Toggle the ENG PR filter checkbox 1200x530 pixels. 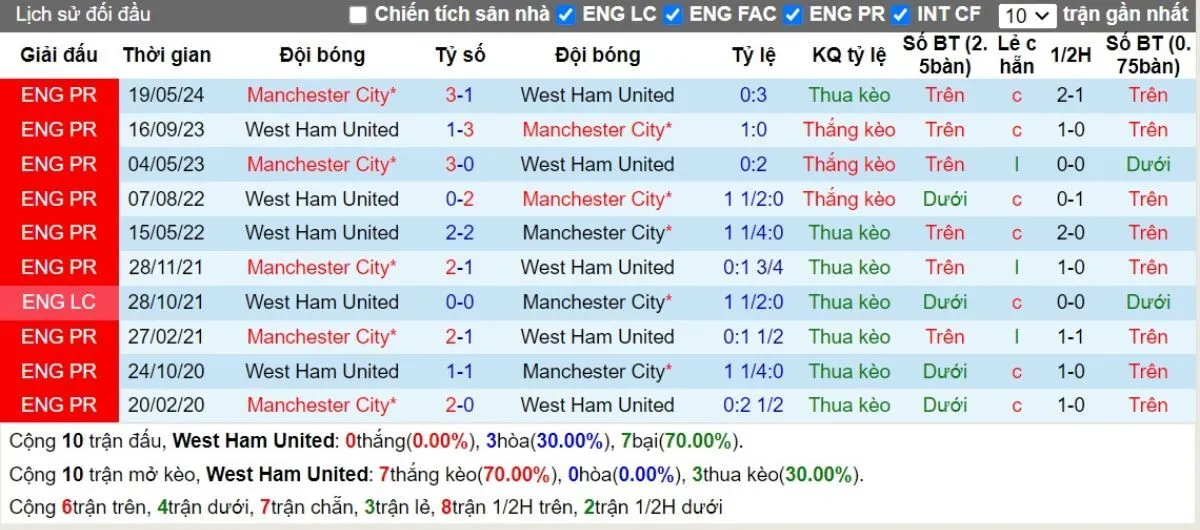coord(793,15)
